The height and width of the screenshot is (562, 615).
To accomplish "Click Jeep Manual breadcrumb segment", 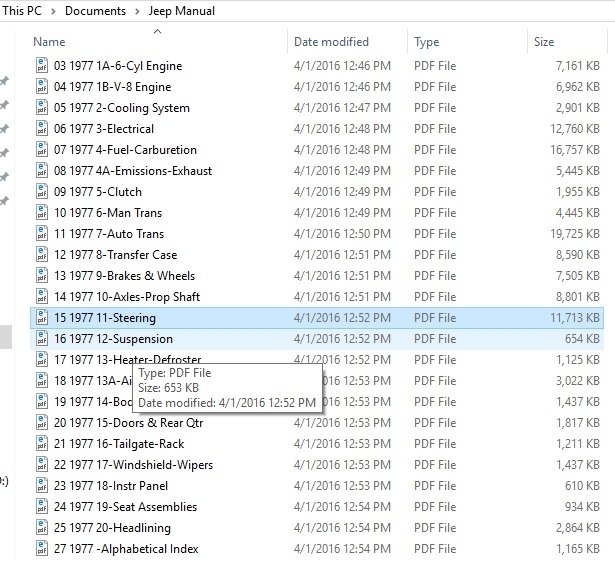I will pyautogui.click(x=182, y=11).
